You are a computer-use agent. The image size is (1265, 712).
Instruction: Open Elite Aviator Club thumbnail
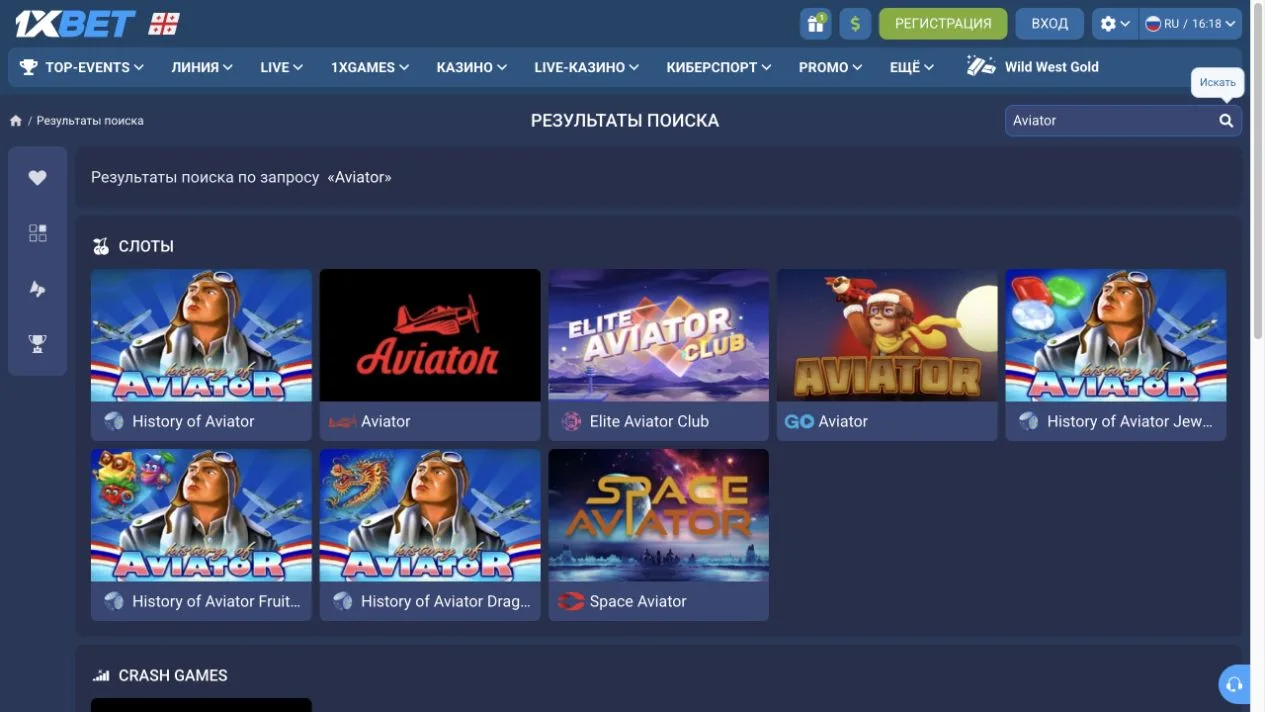[x=659, y=335]
